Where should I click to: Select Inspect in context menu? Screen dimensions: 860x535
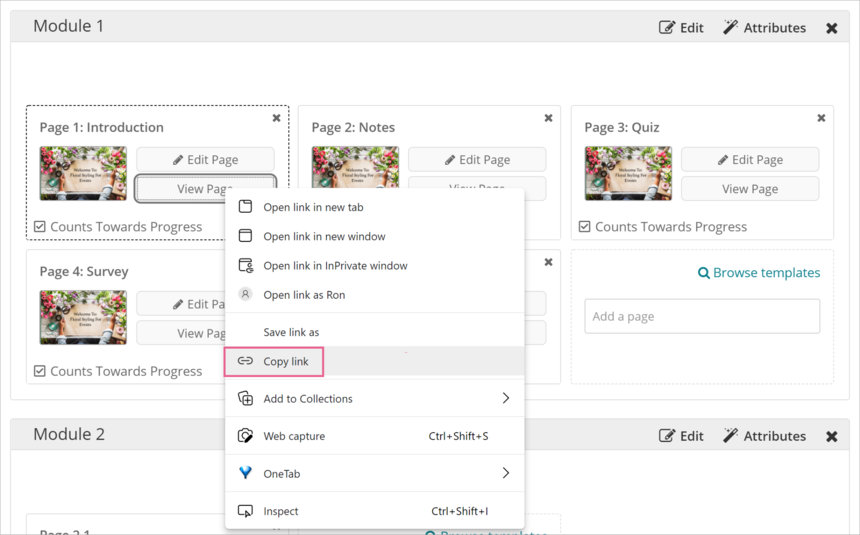tap(375, 511)
